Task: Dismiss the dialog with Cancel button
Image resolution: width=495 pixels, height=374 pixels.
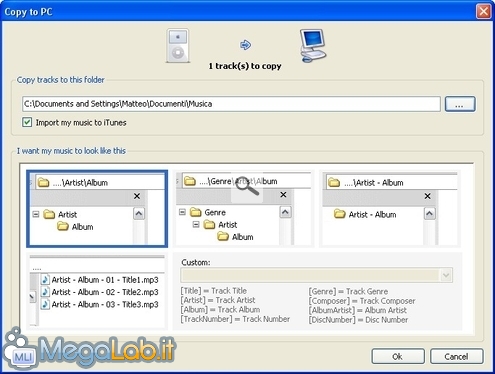Action: (456, 357)
